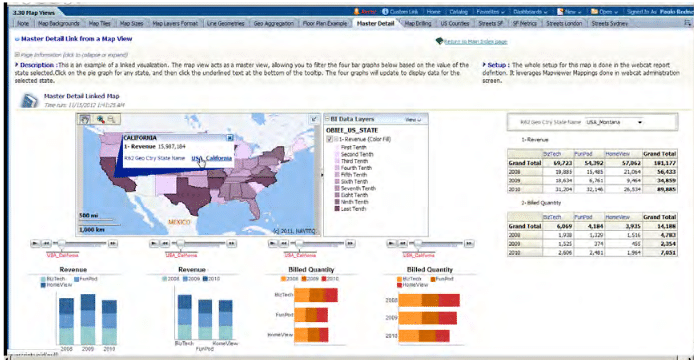Click the 2009 bar in the BizTech-legend Revenue chart

88,319
